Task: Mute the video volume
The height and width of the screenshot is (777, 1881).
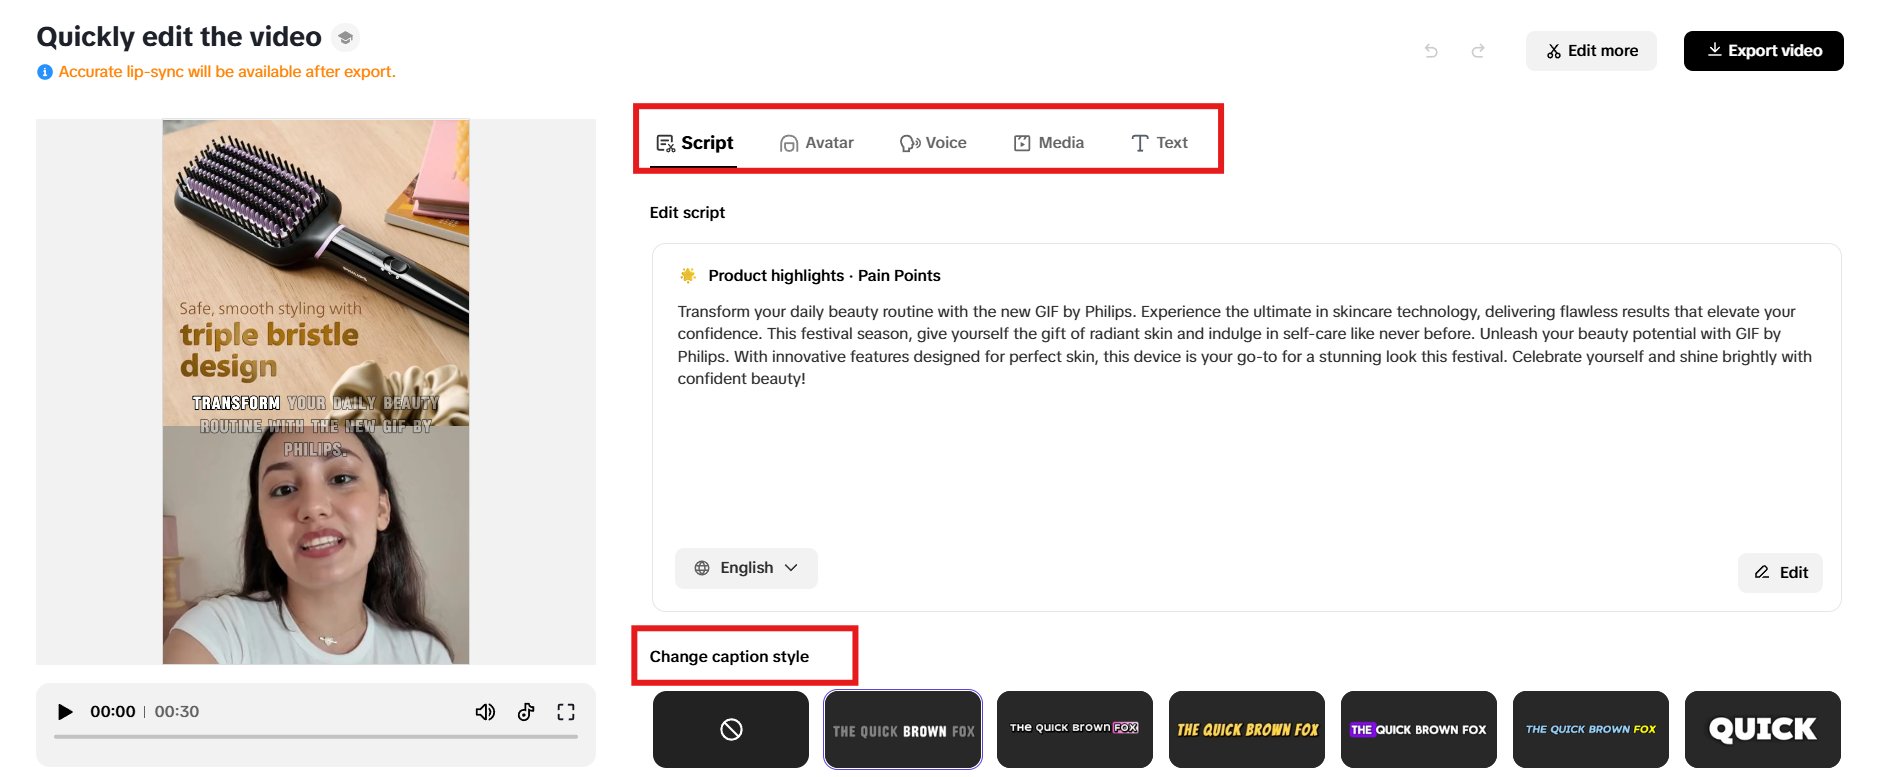Action: (485, 712)
